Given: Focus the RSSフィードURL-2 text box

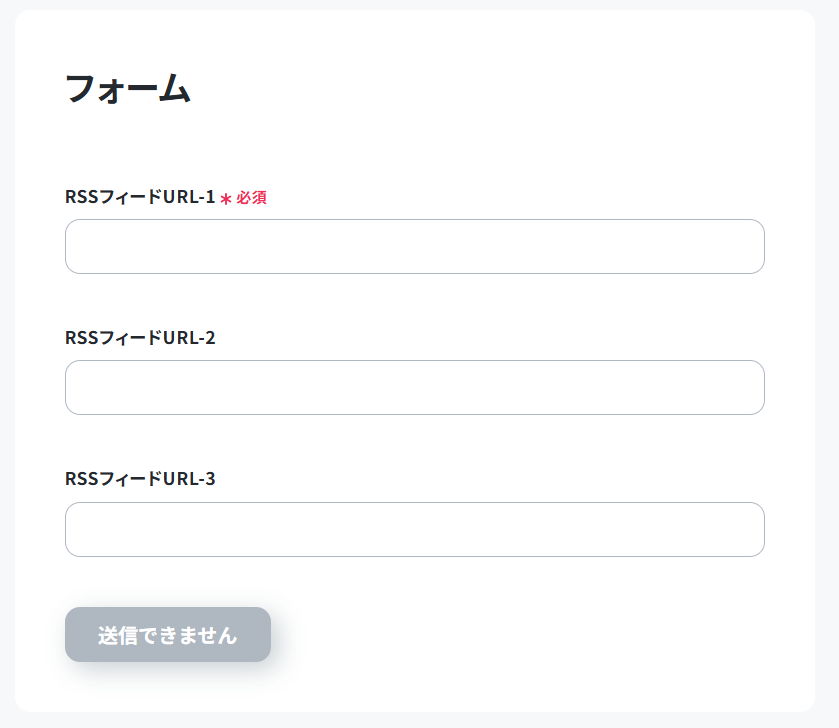Looking at the screenshot, I should pos(414,387).
